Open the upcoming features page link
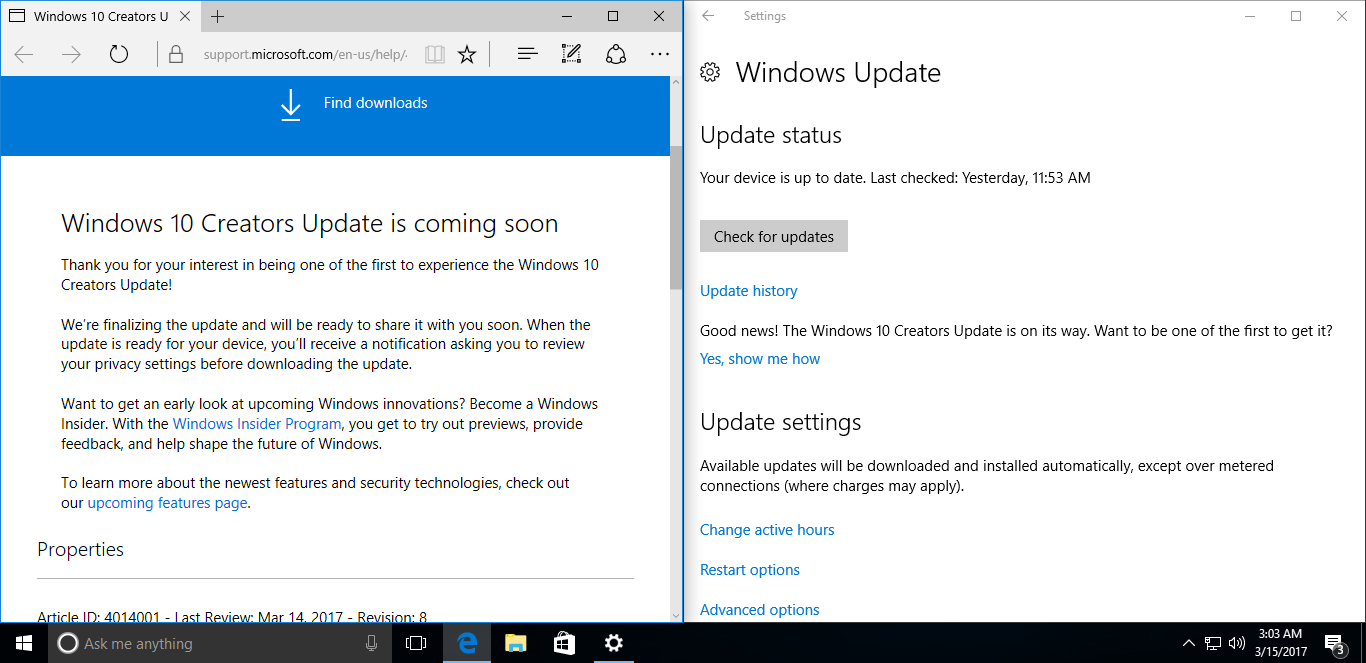 (167, 503)
